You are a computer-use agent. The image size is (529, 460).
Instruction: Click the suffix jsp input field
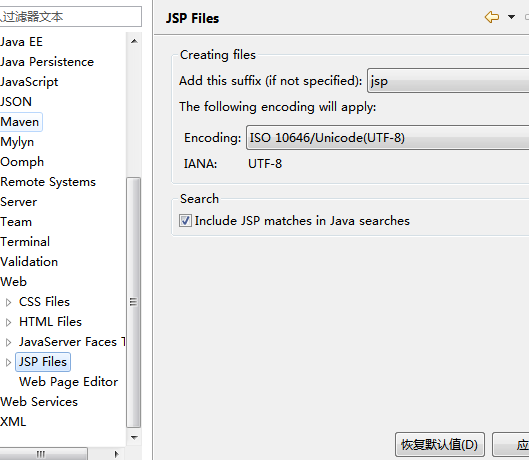[448, 81]
